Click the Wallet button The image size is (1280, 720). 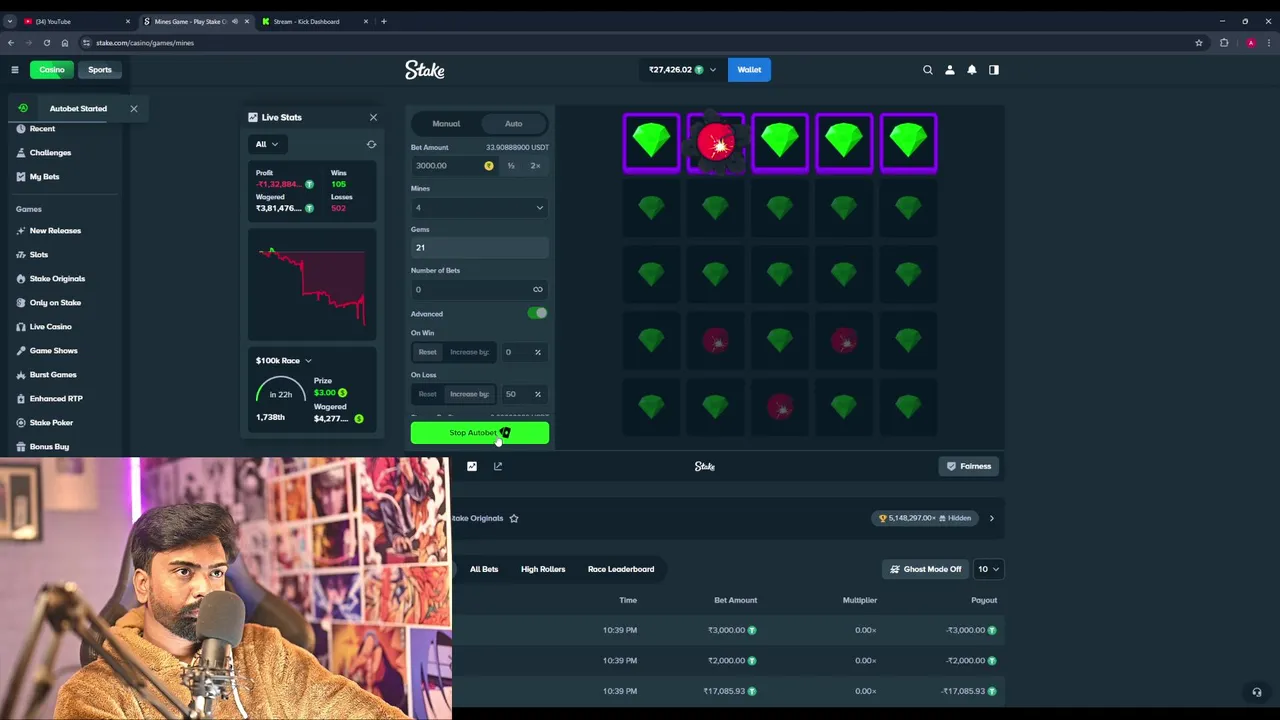click(x=749, y=70)
